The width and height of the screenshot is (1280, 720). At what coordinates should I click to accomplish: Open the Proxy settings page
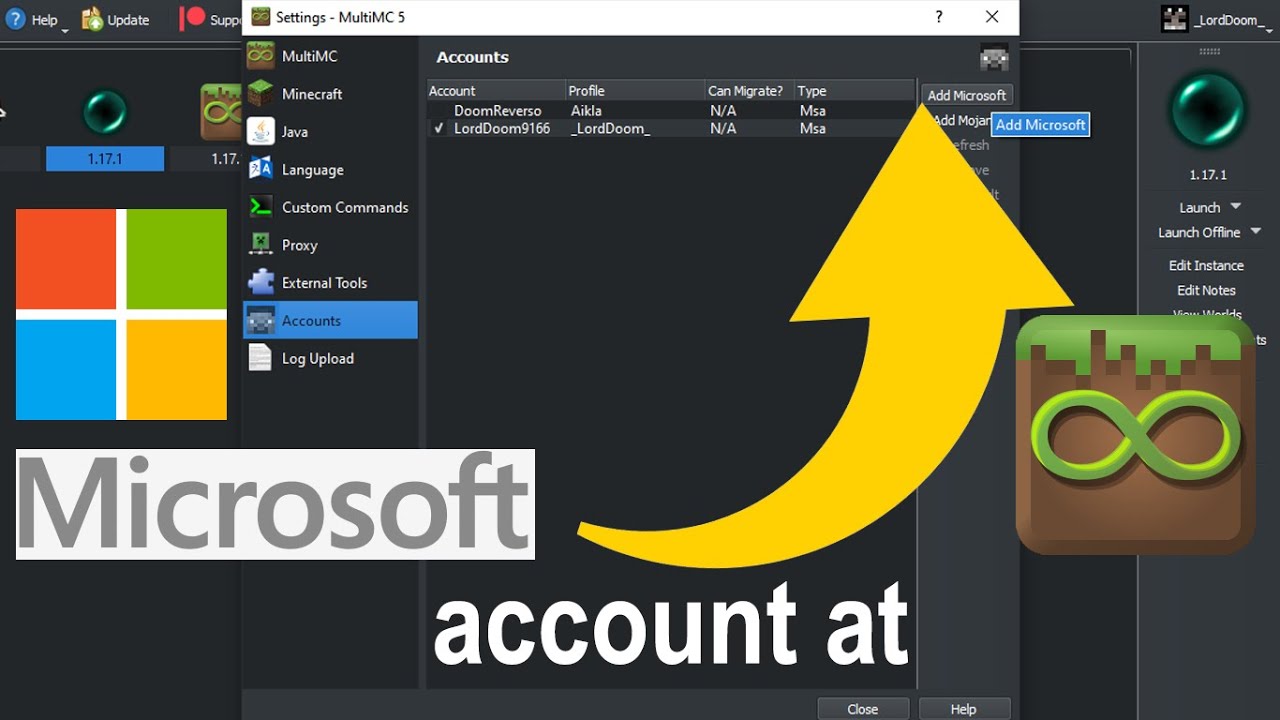click(330, 245)
